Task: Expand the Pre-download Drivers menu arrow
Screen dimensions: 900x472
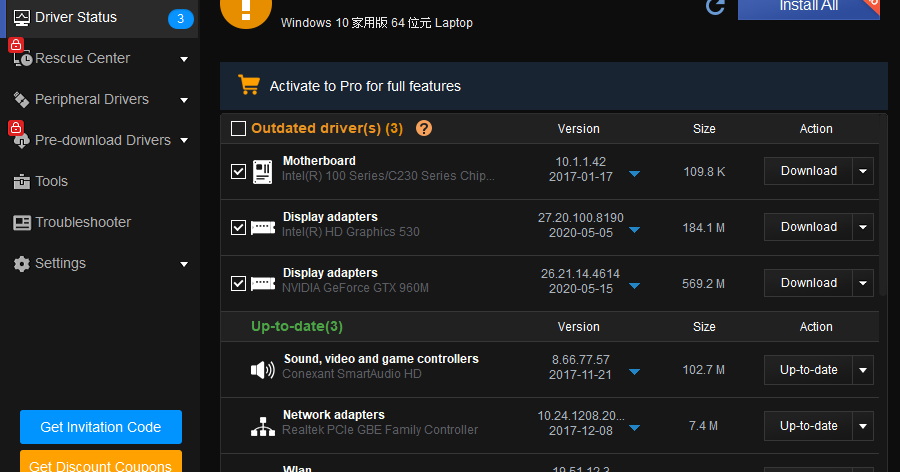Action: point(184,141)
